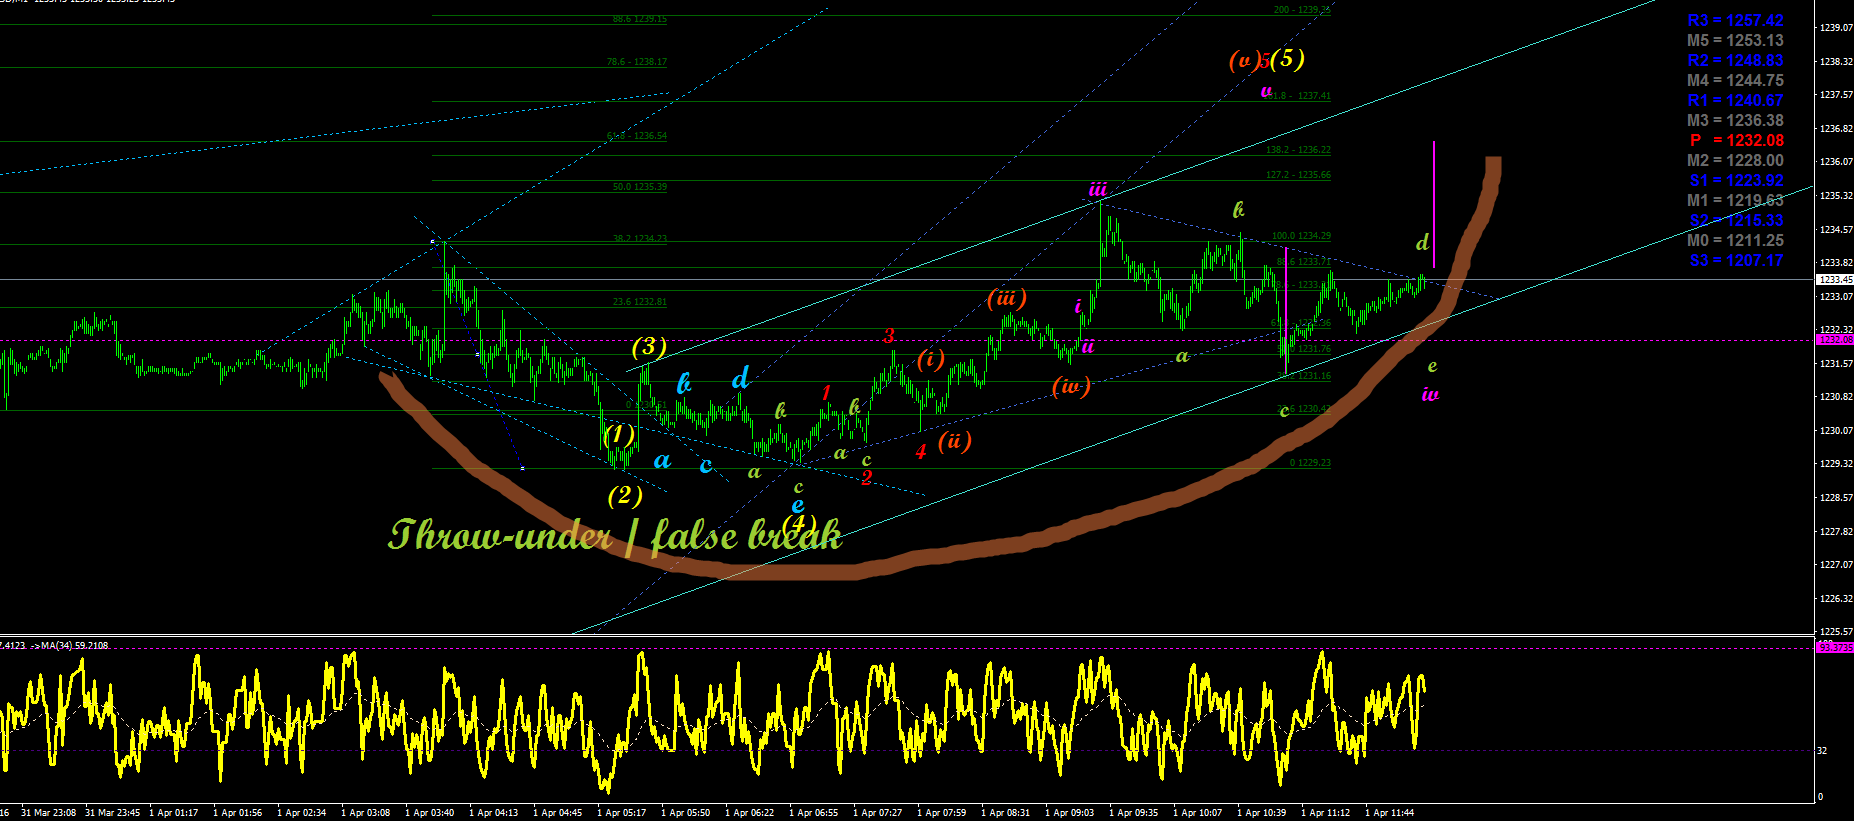Select the red P = 1232.08 pivot label

pyautogui.click(x=1736, y=140)
